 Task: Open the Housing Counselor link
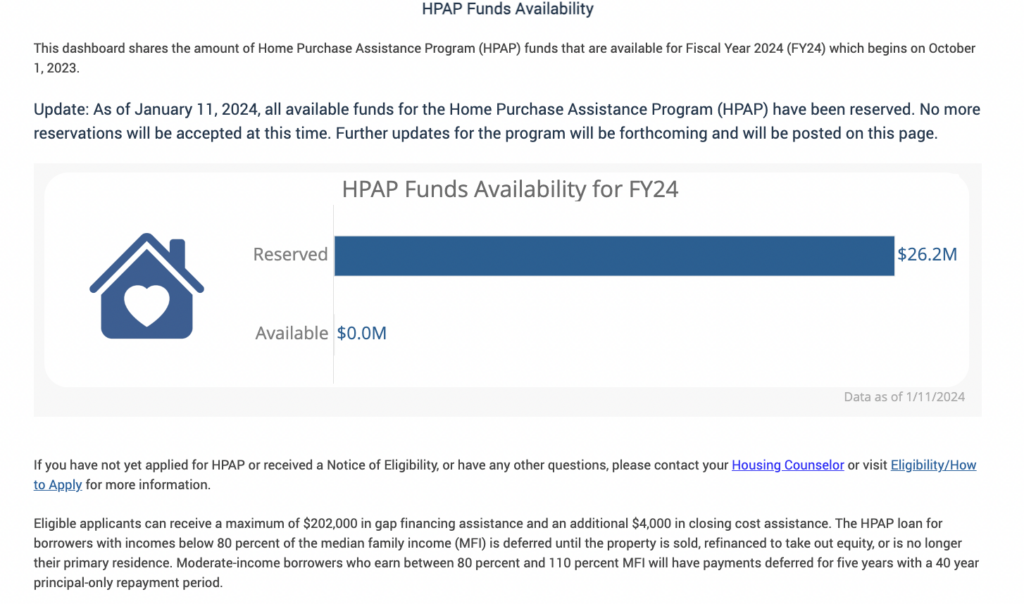coord(788,465)
